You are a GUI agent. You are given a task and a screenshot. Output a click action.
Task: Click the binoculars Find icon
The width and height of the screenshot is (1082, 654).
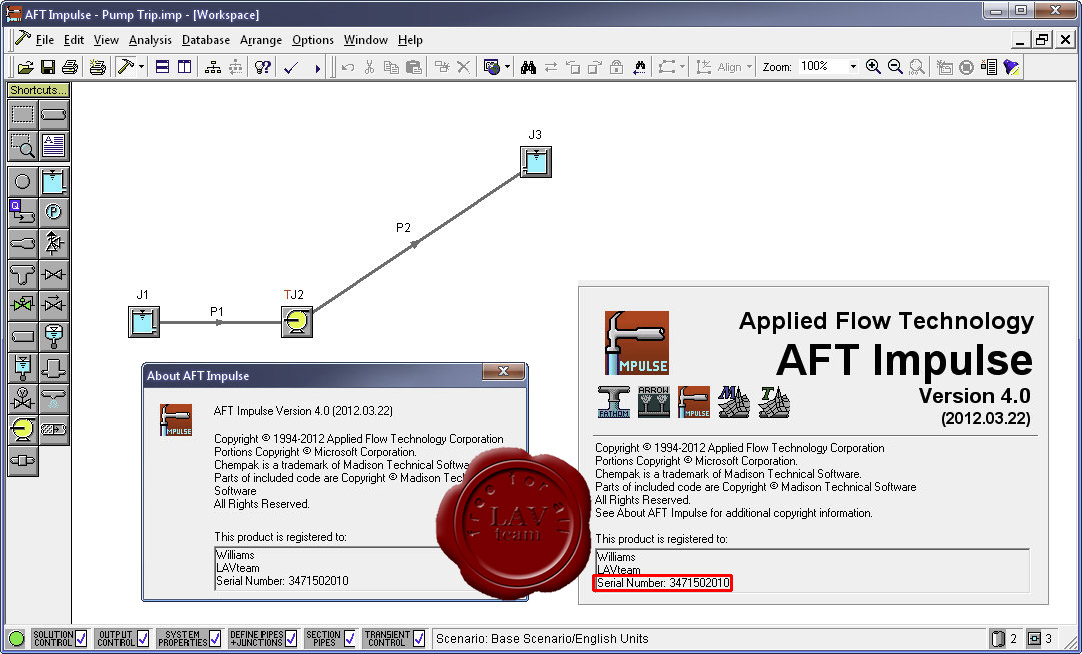(x=529, y=67)
